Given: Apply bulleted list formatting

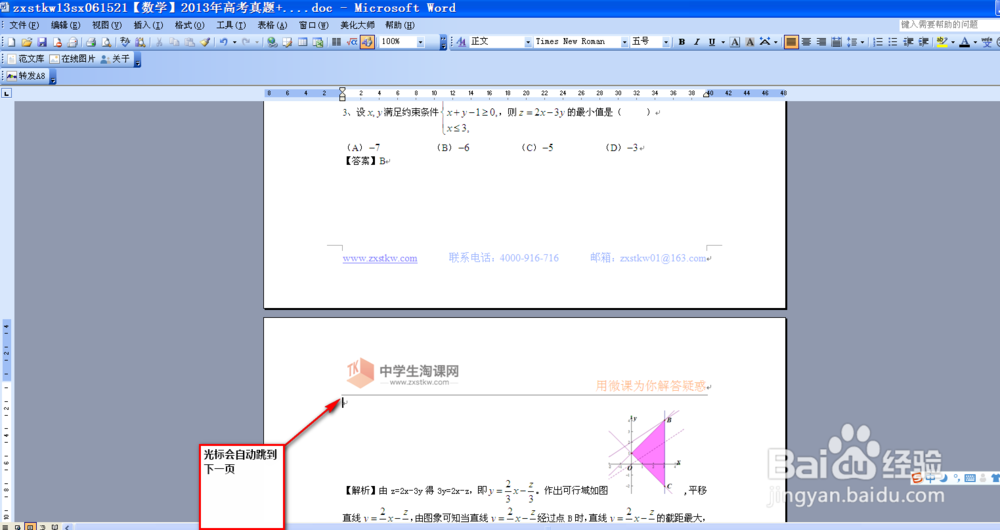Looking at the screenshot, I should coord(893,42).
